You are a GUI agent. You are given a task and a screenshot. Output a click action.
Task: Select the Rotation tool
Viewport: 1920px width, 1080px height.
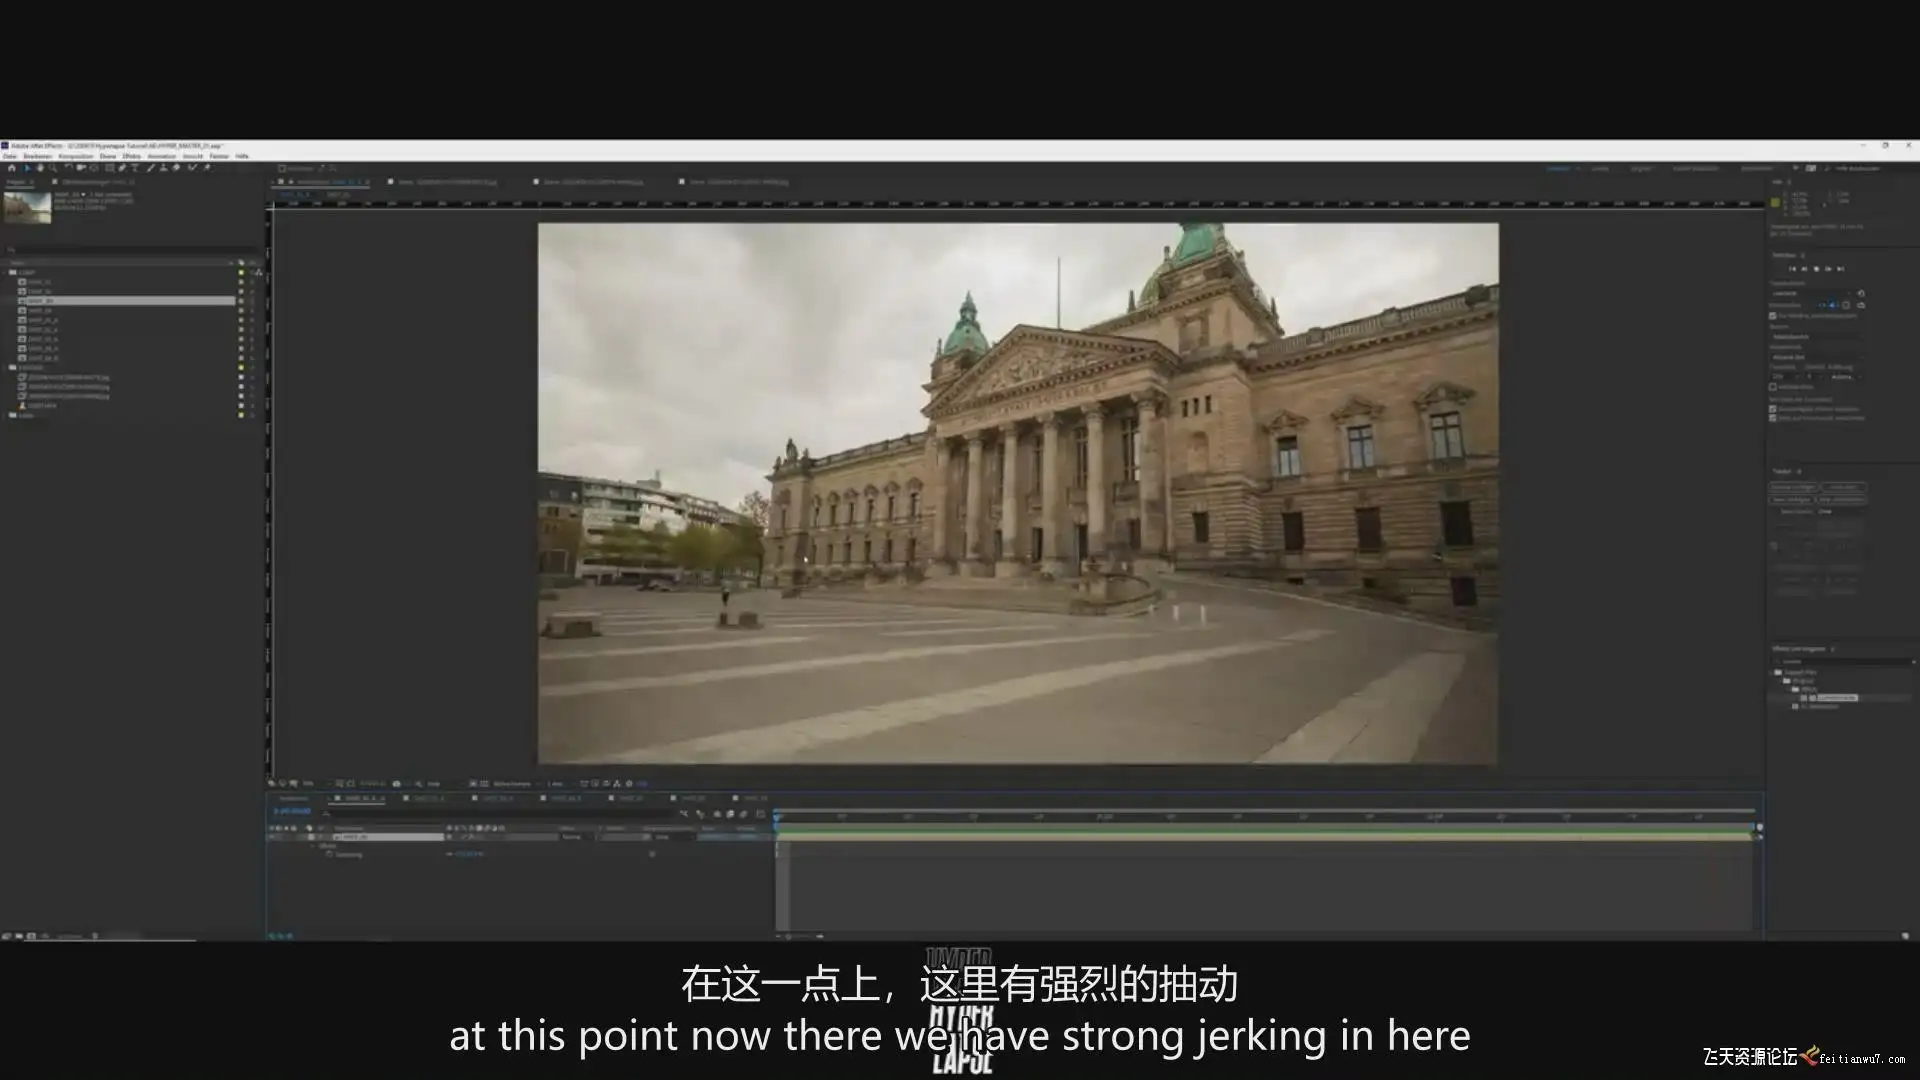67,168
